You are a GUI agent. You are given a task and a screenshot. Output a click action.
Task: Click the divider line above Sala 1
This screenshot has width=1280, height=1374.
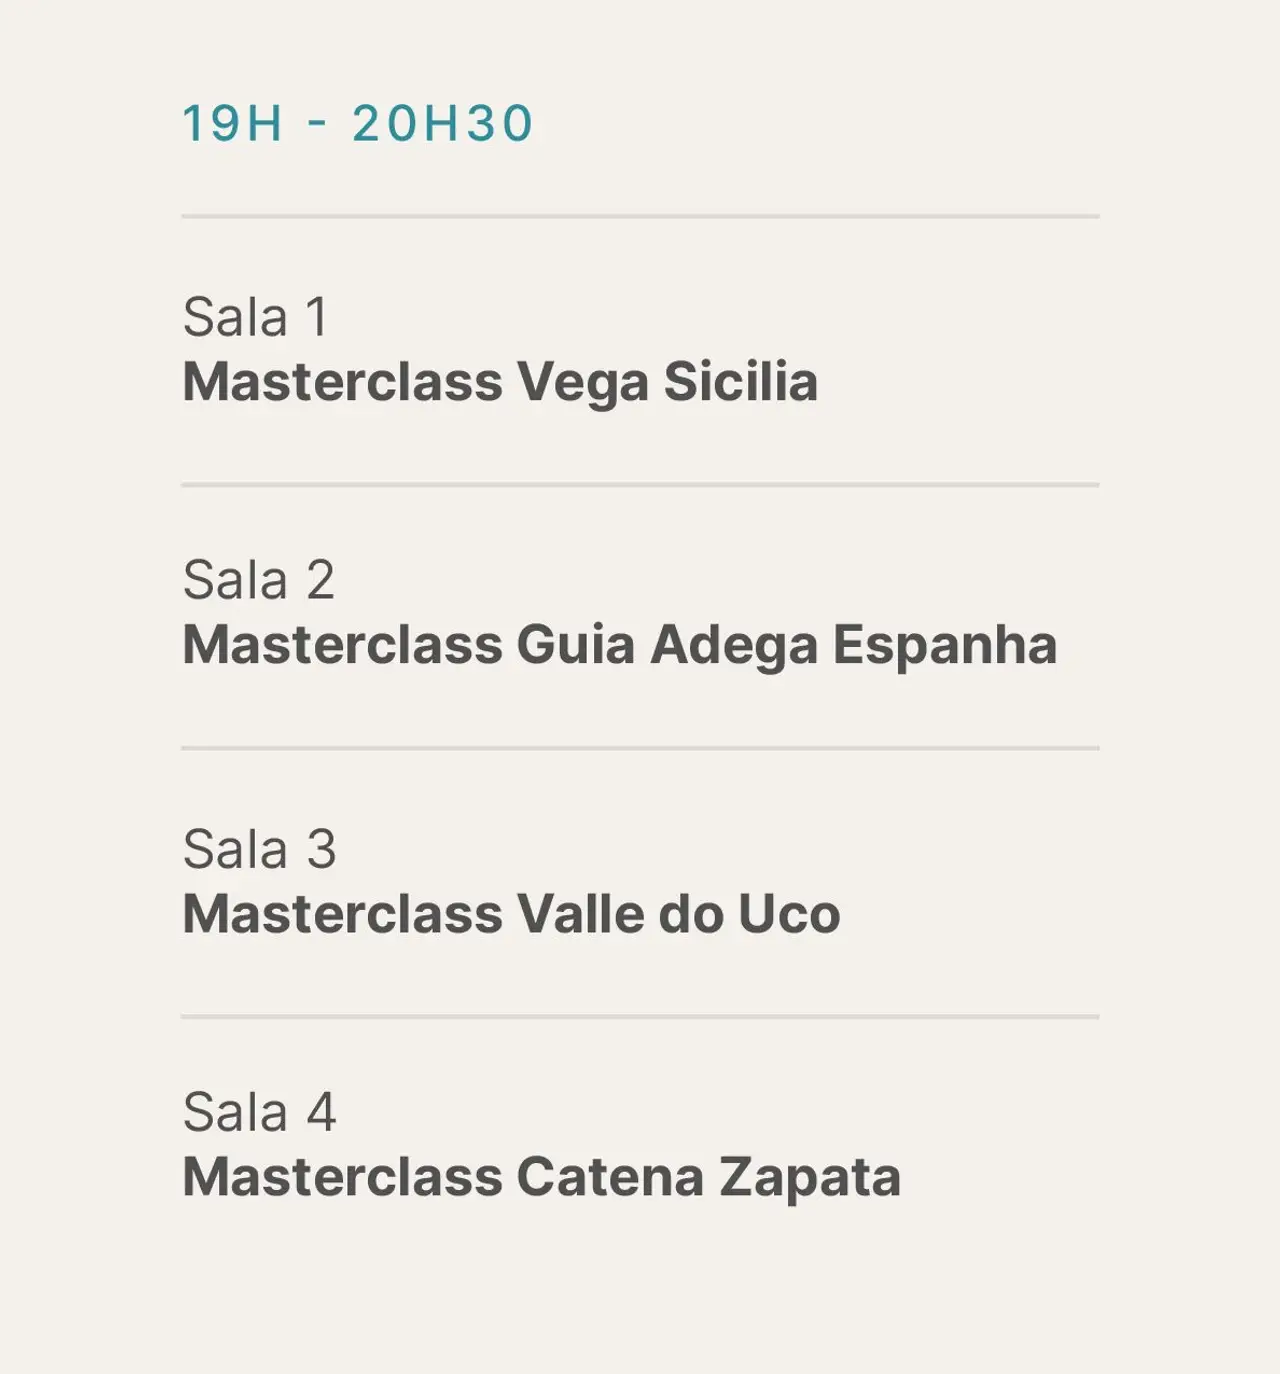pyautogui.click(x=640, y=216)
